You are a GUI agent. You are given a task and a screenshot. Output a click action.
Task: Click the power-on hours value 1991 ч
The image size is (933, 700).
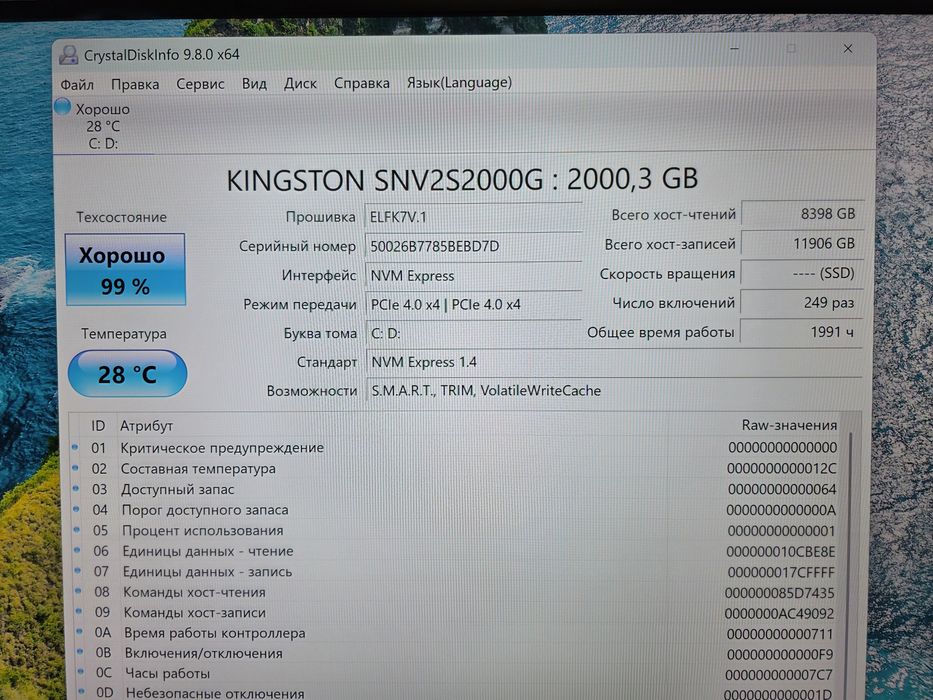[x=801, y=332]
